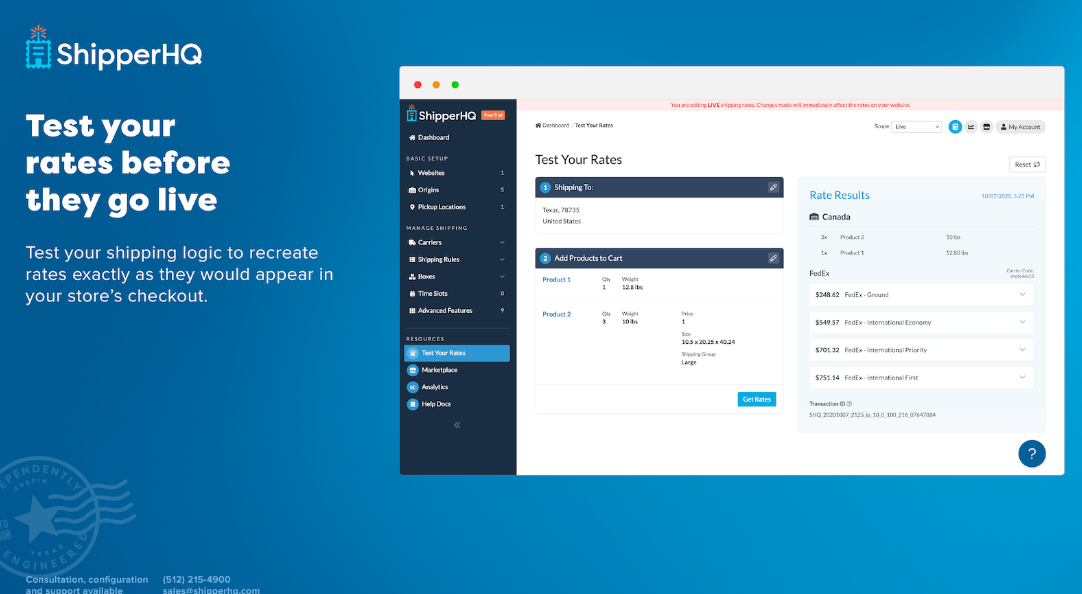Edit the Shipping To section pencil icon
Image resolution: width=1082 pixels, height=594 pixels.
click(x=774, y=187)
